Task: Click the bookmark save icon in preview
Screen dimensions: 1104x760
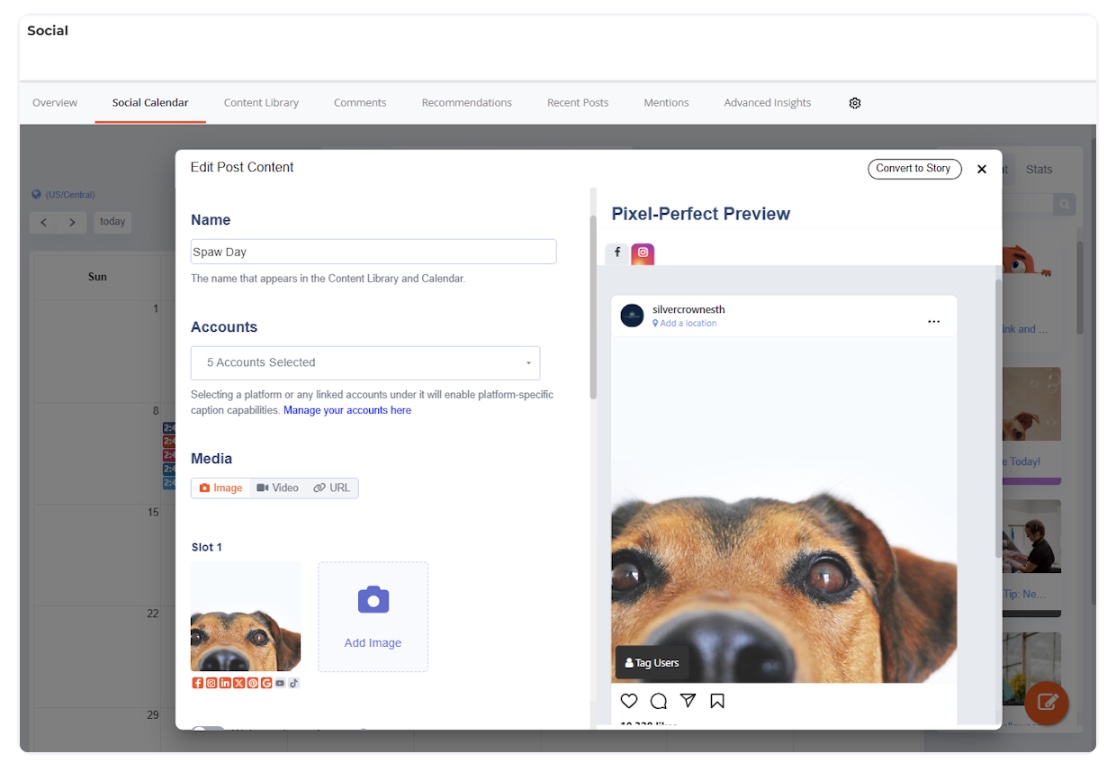Action: coord(717,701)
